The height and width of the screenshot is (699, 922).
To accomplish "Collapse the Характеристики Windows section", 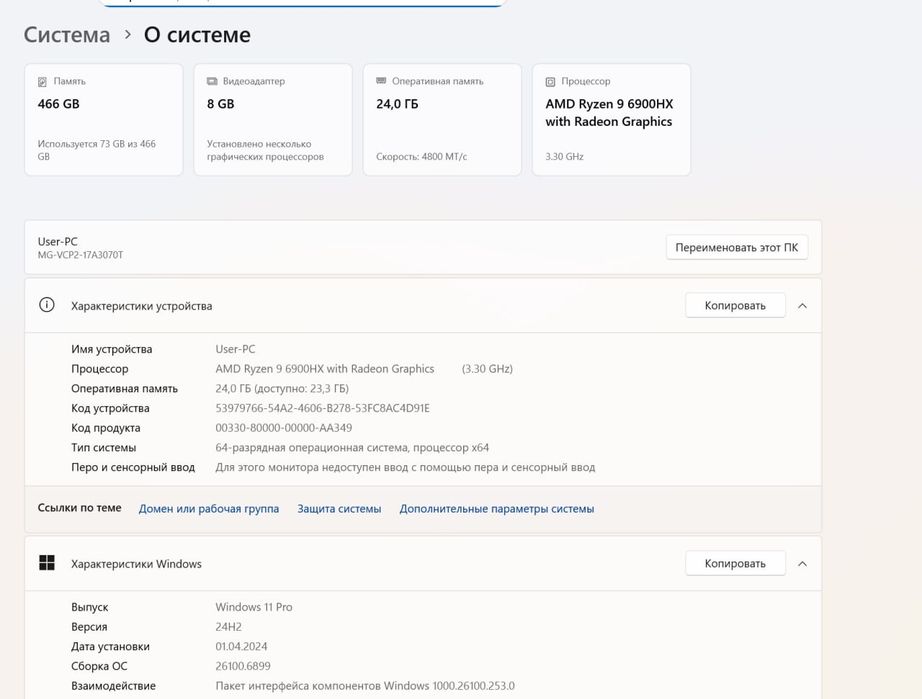I will coord(802,564).
